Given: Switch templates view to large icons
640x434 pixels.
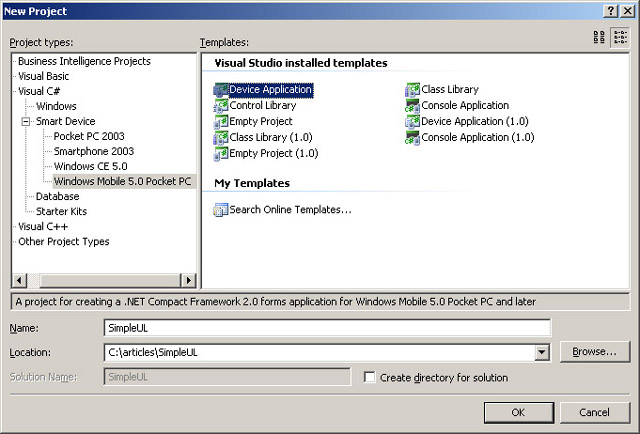Looking at the screenshot, I should point(599,38).
